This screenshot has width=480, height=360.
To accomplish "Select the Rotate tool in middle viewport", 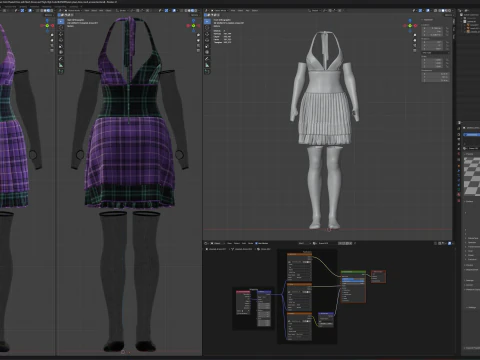I will [61, 40].
